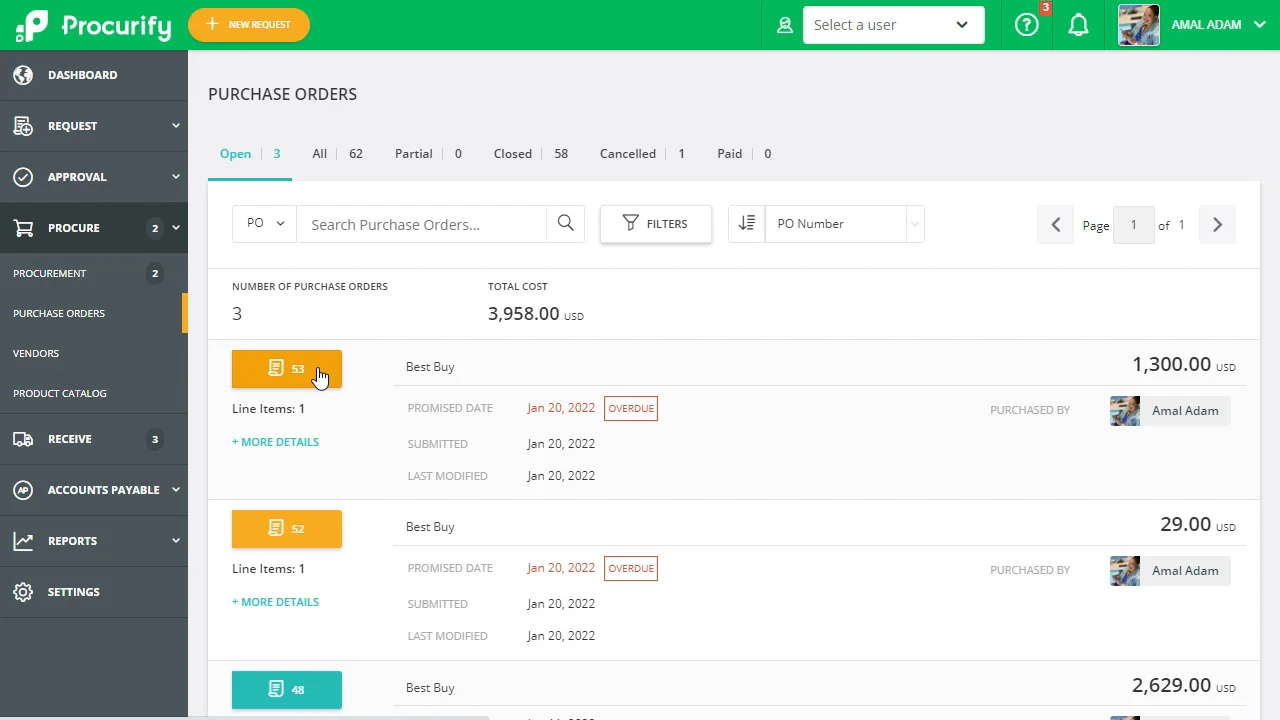Click the Reports chart icon
1280x720 pixels.
[23, 541]
